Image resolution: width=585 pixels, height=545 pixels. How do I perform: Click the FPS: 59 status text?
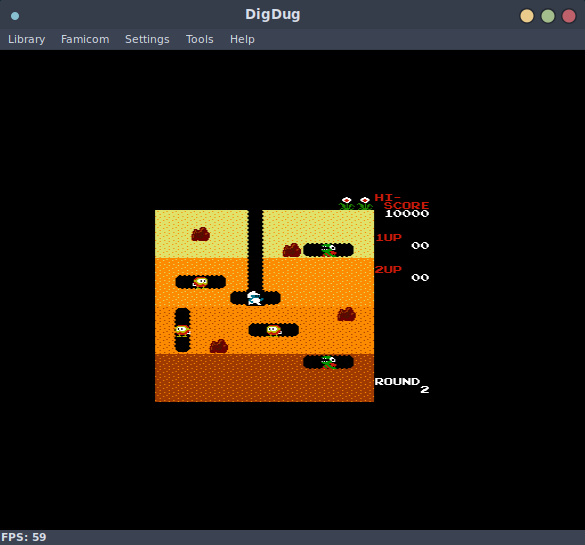click(x=24, y=537)
